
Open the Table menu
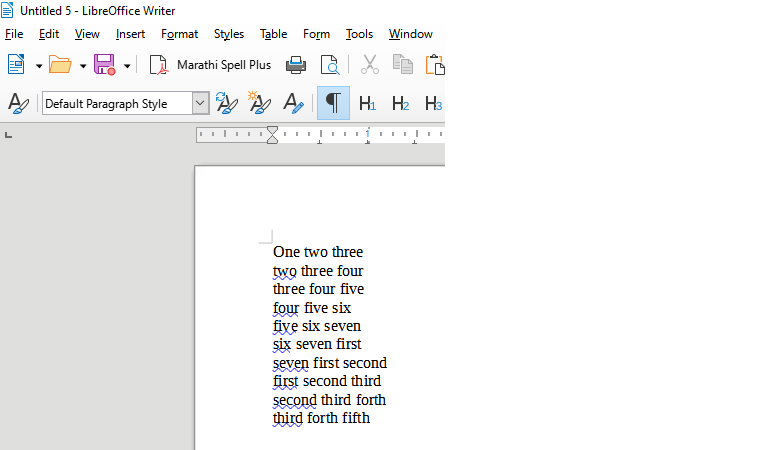(273, 34)
